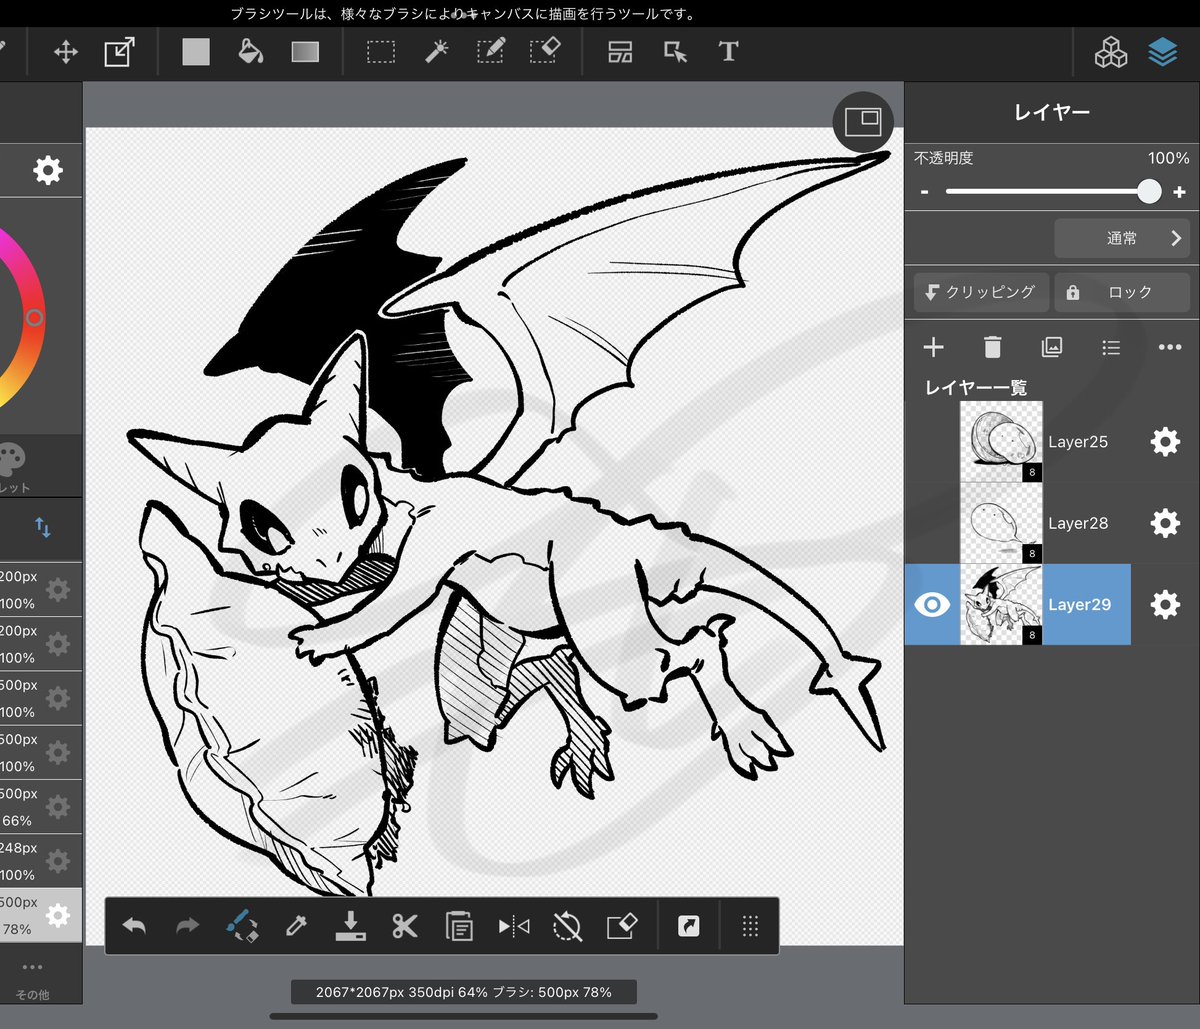Pick the eyedropper in bottom toolbar

(296, 926)
